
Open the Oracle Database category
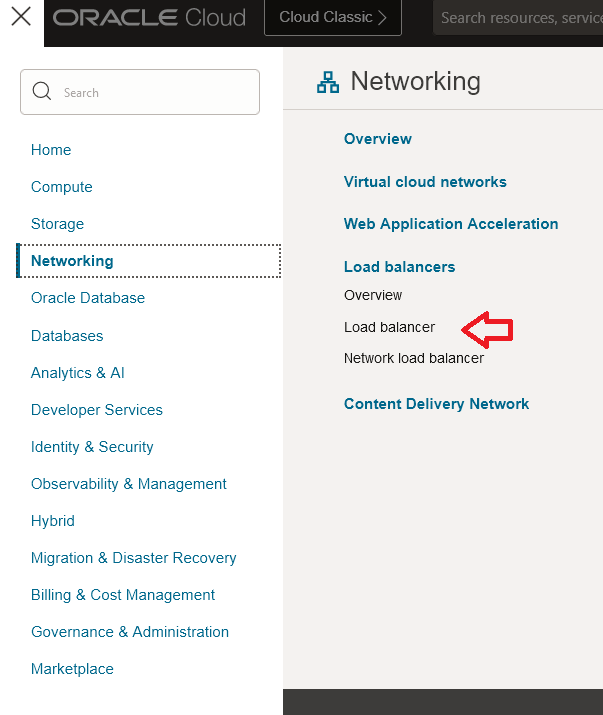click(88, 298)
